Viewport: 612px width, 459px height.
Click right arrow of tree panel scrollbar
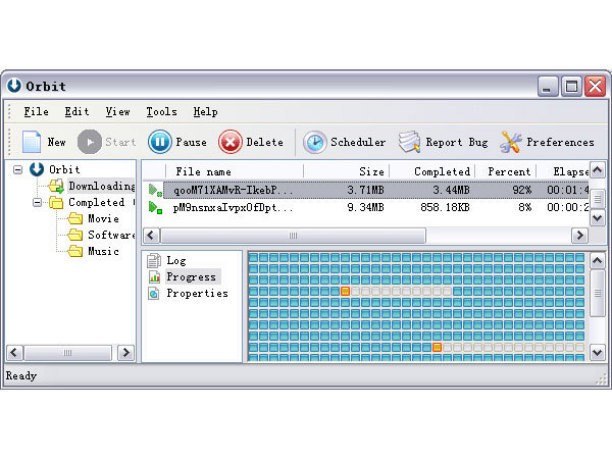(x=126, y=352)
